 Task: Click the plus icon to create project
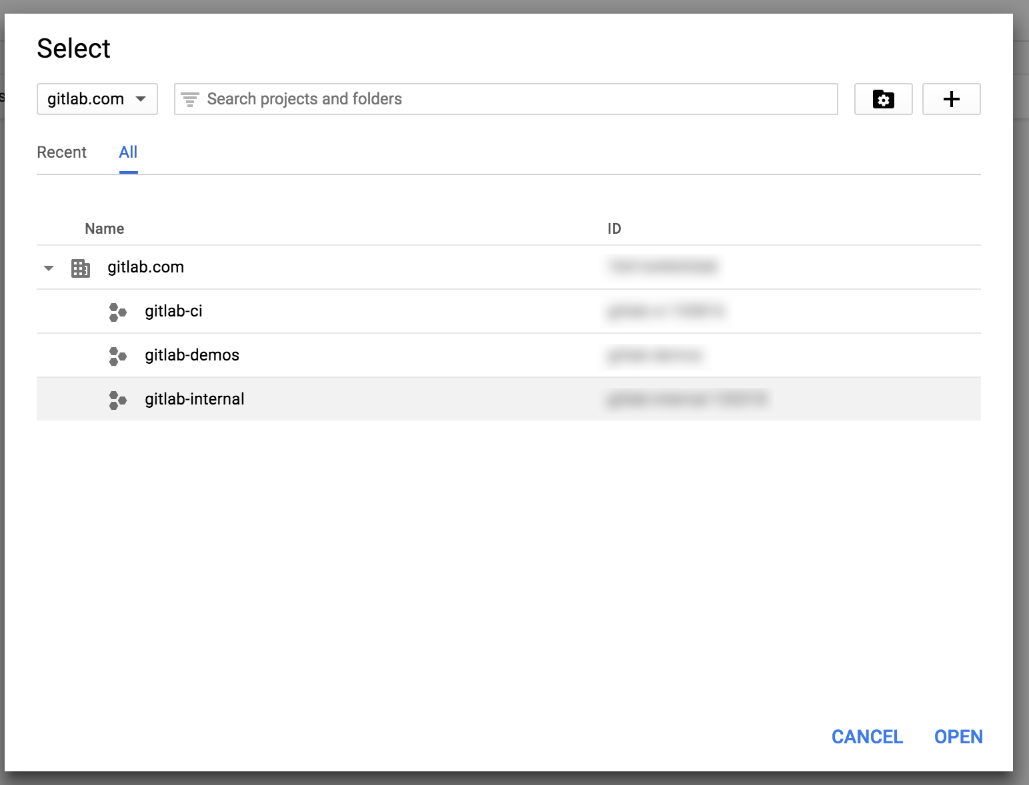(951, 99)
